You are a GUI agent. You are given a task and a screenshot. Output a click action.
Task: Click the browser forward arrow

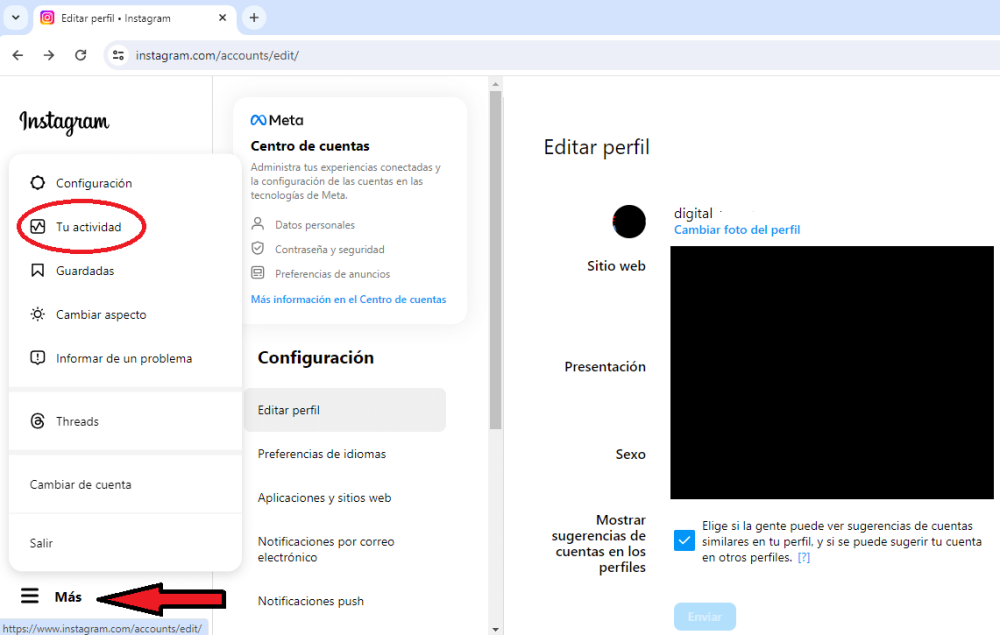(49, 55)
